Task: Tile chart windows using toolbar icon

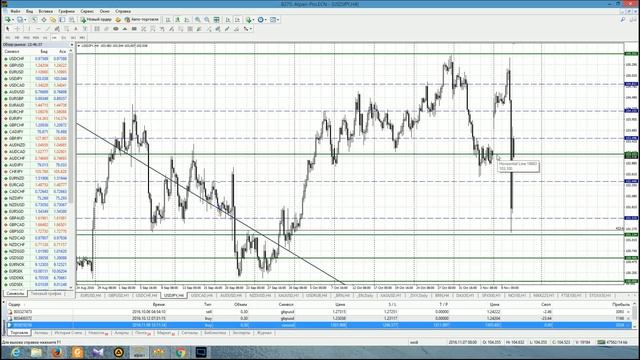Action: (216, 20)
